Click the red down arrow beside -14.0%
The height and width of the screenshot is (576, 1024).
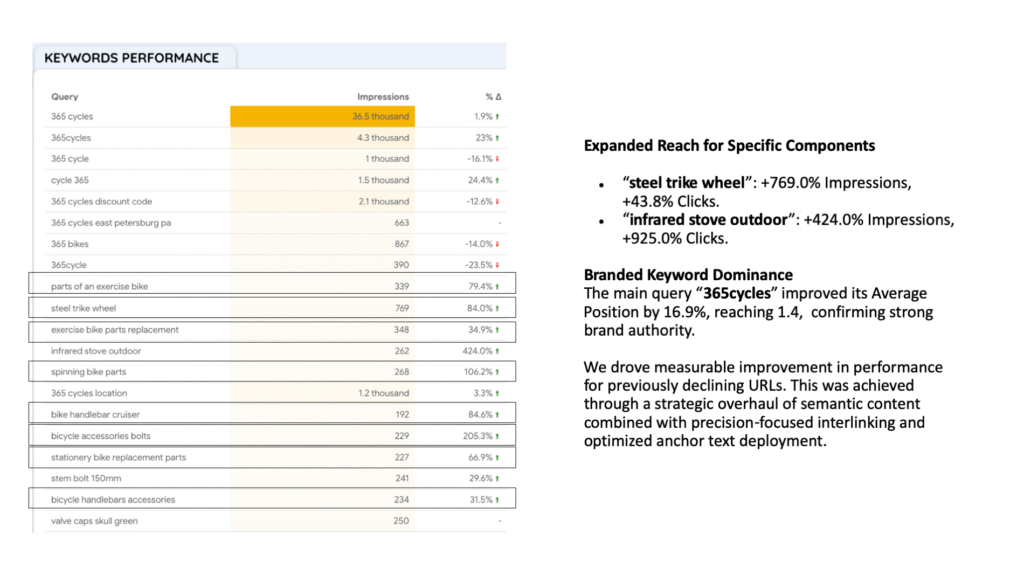tap(499, 244)
